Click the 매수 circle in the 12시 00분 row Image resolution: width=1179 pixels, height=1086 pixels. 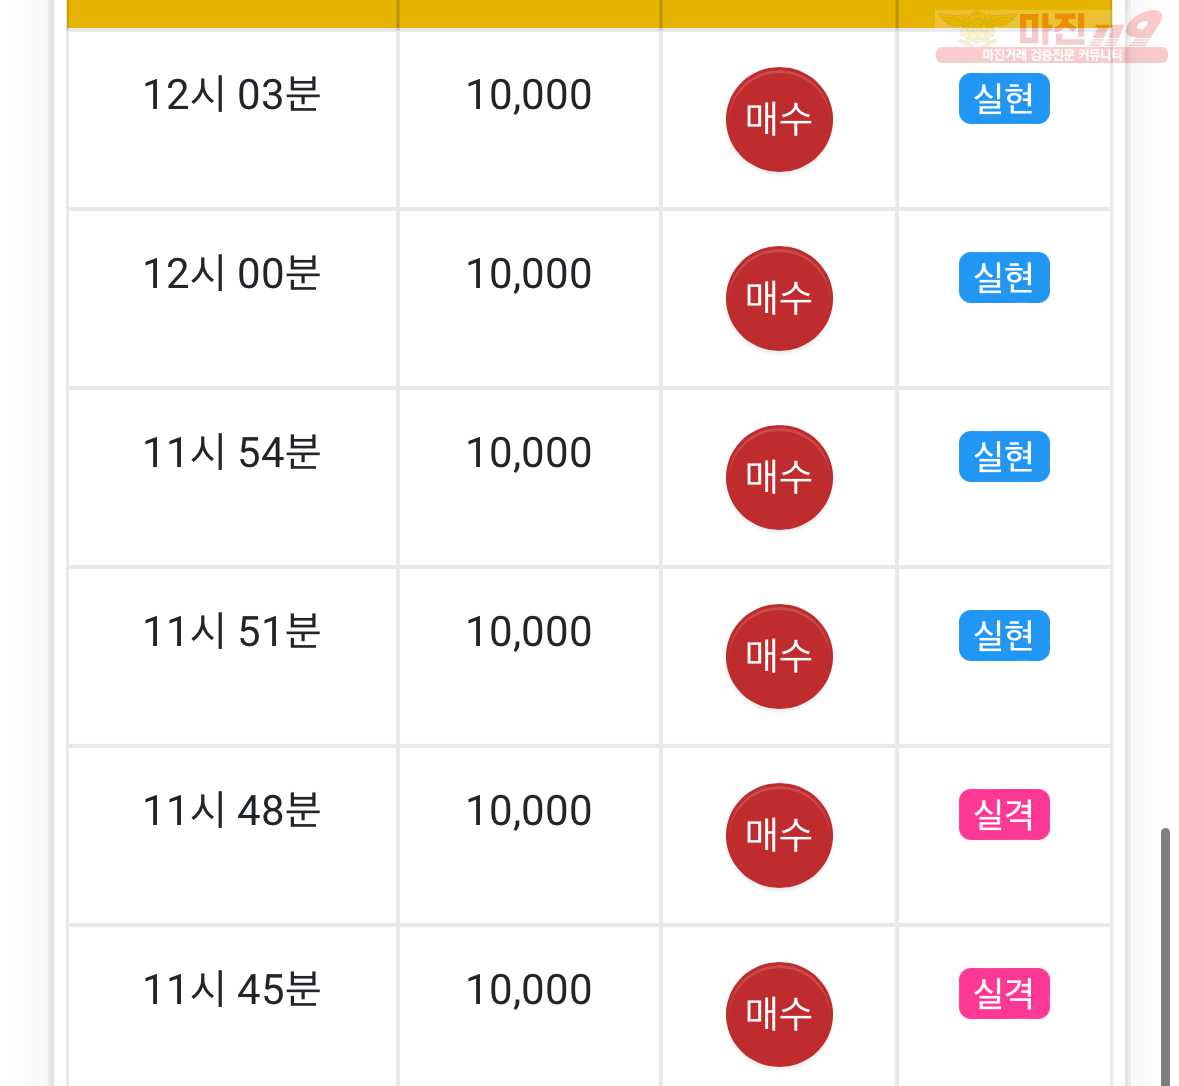(779, 299)
